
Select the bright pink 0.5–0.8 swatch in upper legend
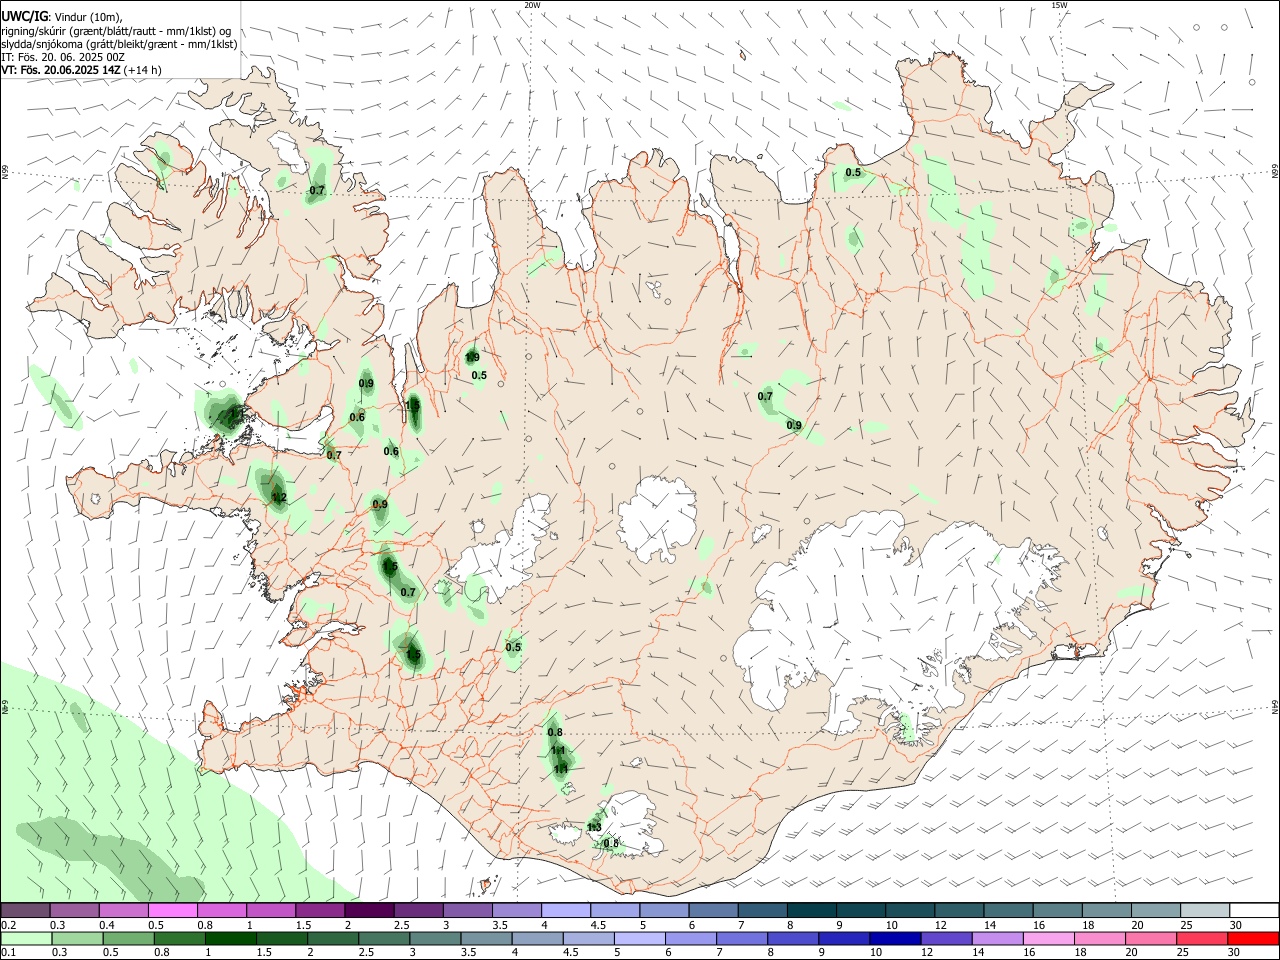[x=173, y=910]
